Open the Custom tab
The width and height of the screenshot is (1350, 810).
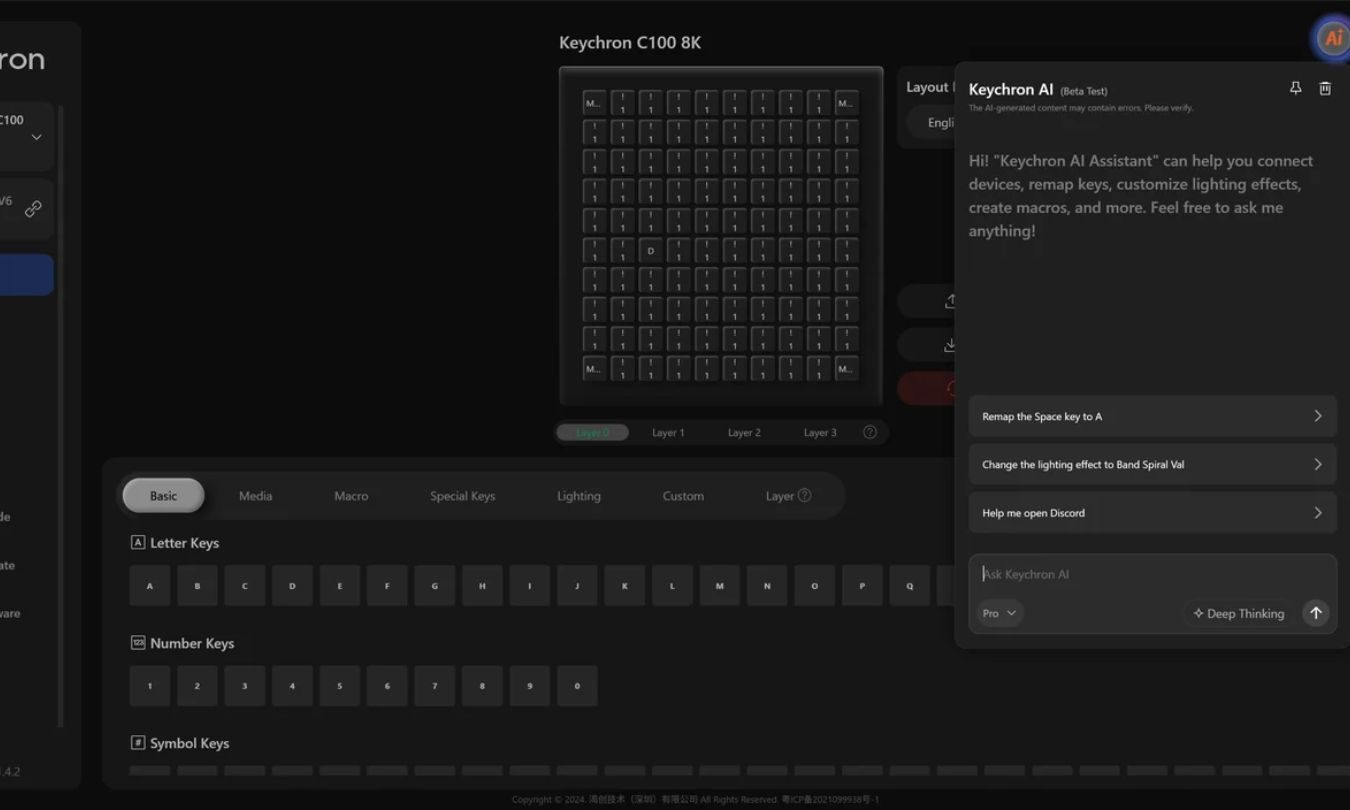point(683,495)
